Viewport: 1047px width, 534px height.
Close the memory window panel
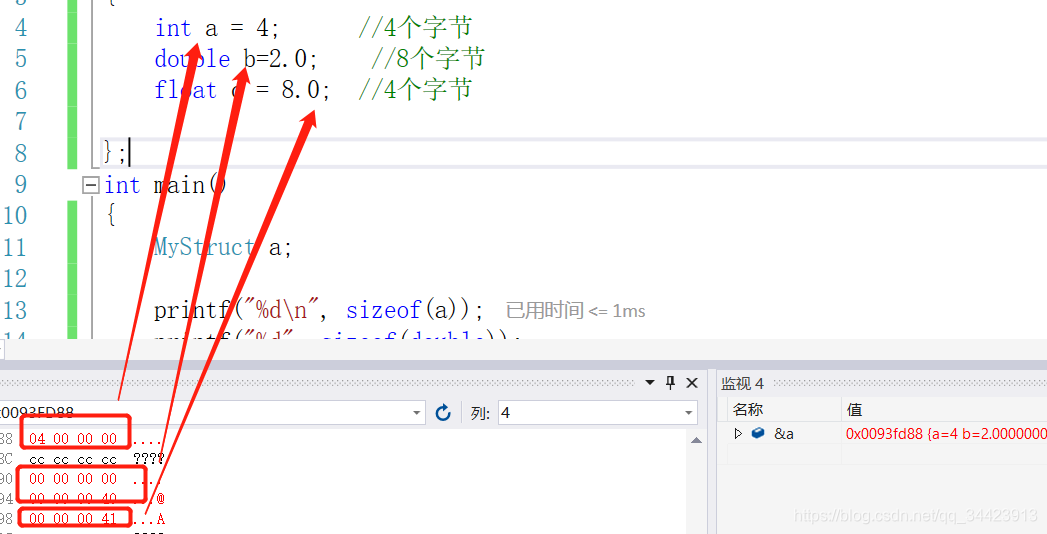pyautogui.click(x=692, y=382)
